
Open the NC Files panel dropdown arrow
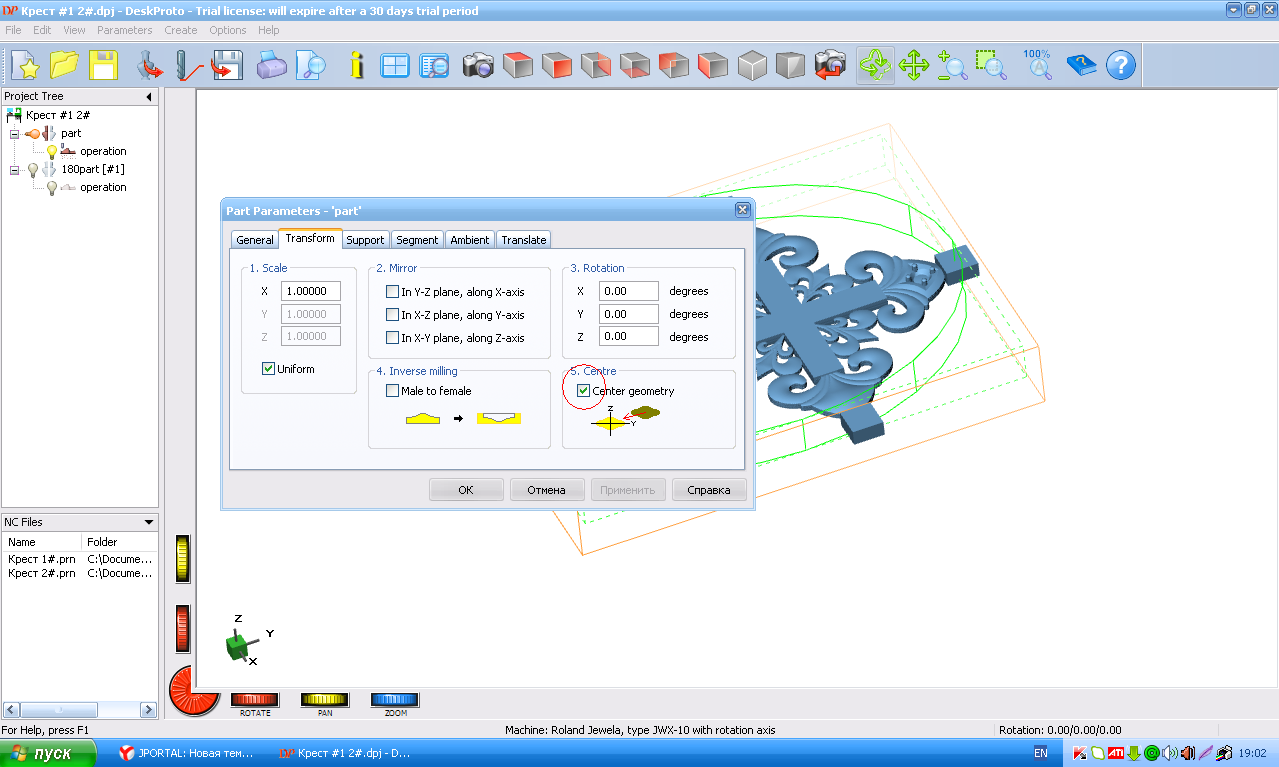(x=149, y=522)
